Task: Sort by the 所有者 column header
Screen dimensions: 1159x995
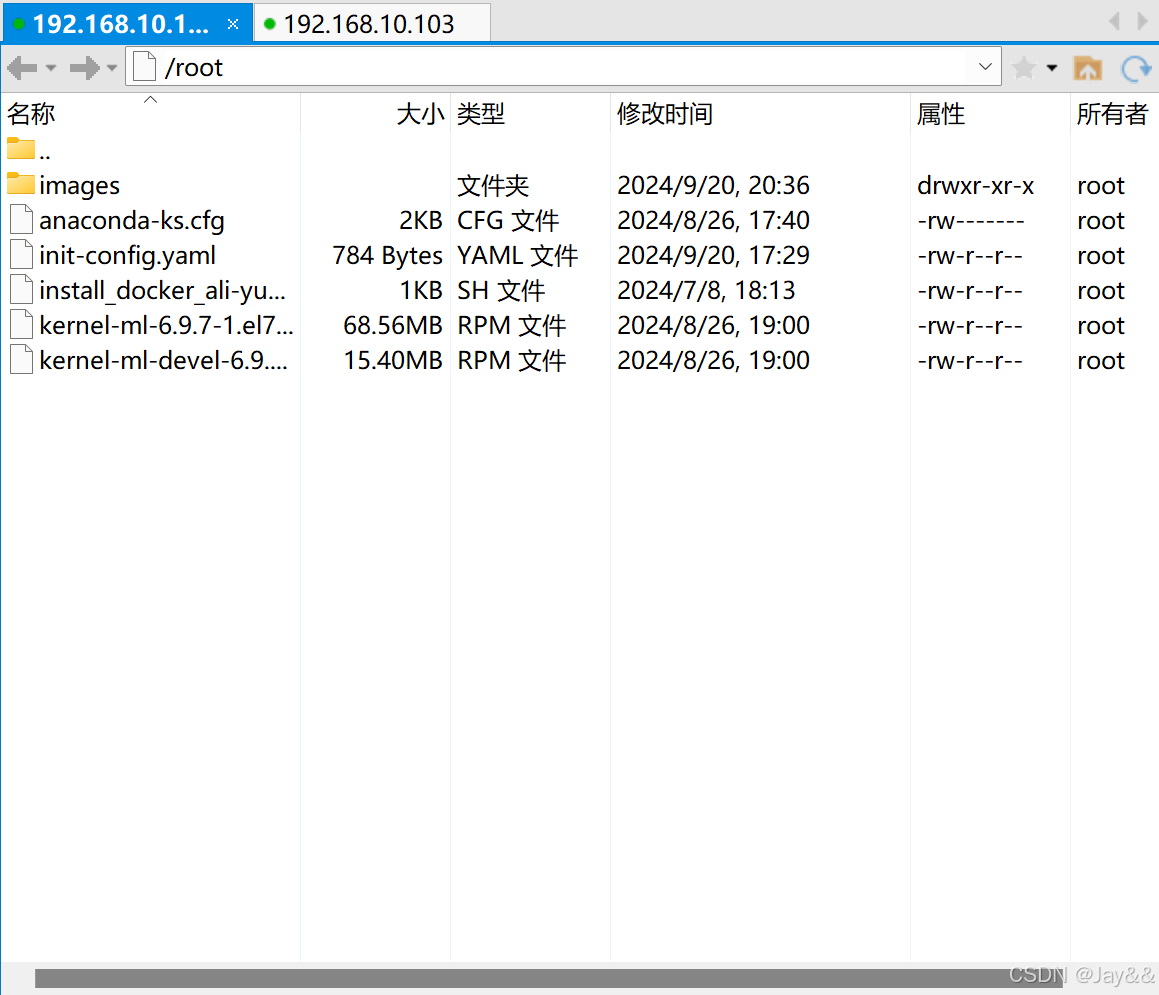Action: [1112, 114]
